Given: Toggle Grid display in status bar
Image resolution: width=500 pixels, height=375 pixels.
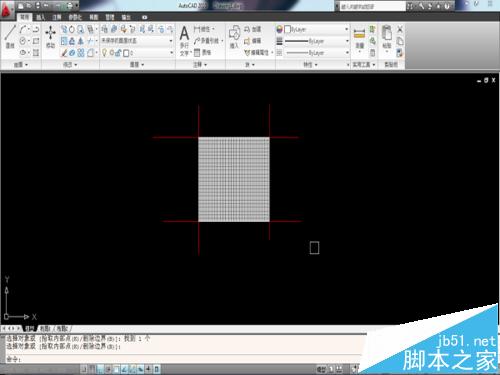Looking at the screenshot, I should click(x=92, y=369).
